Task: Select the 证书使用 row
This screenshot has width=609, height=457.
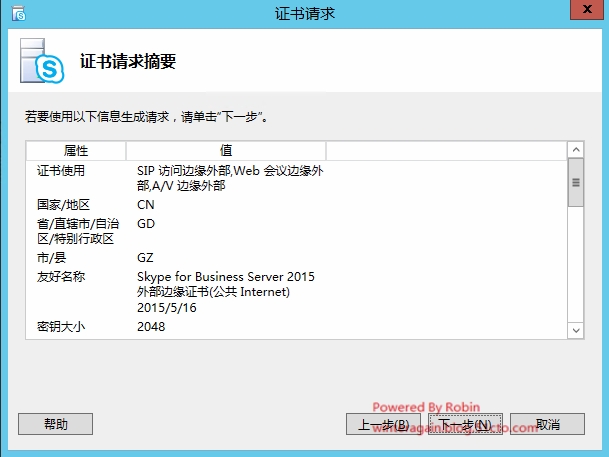Action: [296, 178]
